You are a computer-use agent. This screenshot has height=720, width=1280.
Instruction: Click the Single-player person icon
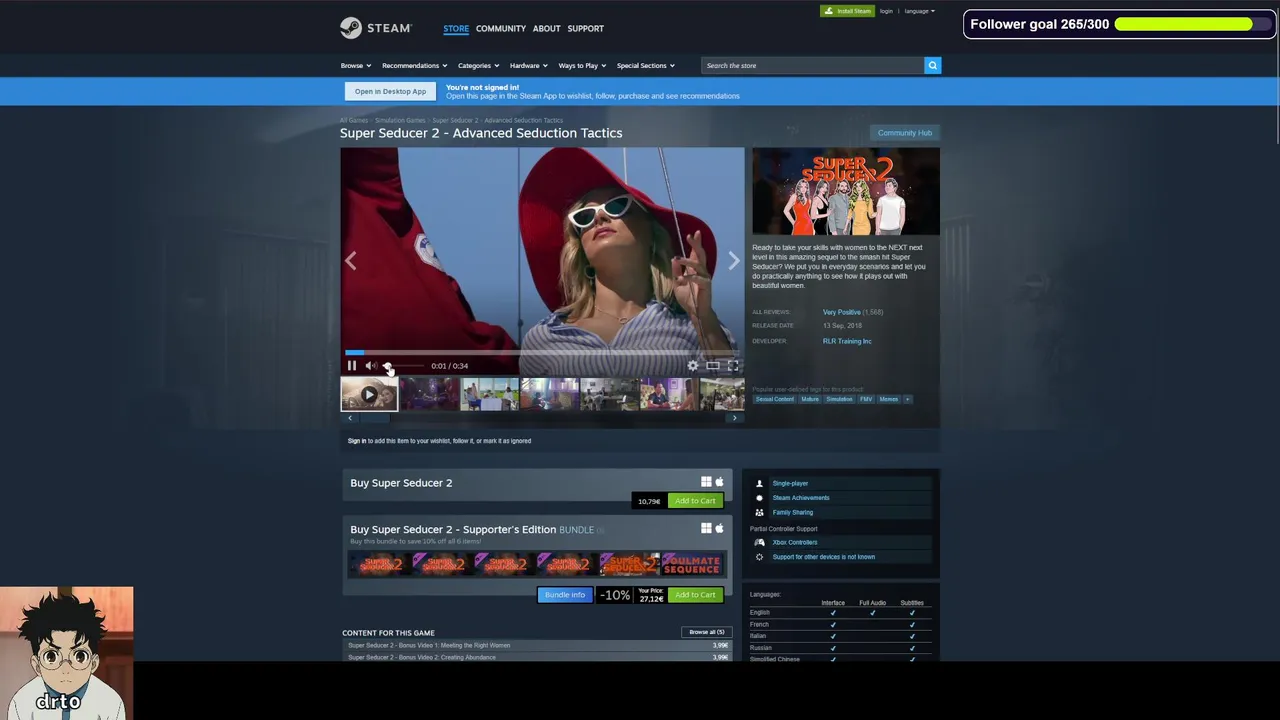759,483
